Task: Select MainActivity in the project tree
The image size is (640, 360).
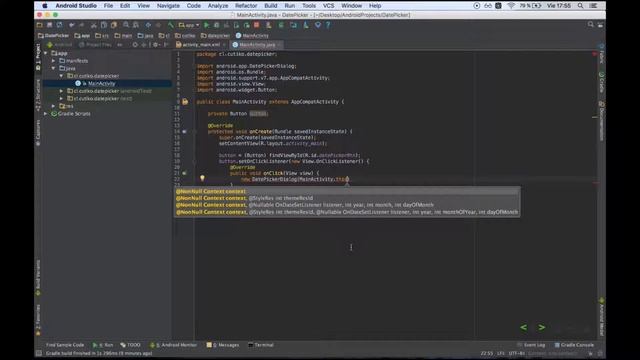Action: click(x=102, y=83)
